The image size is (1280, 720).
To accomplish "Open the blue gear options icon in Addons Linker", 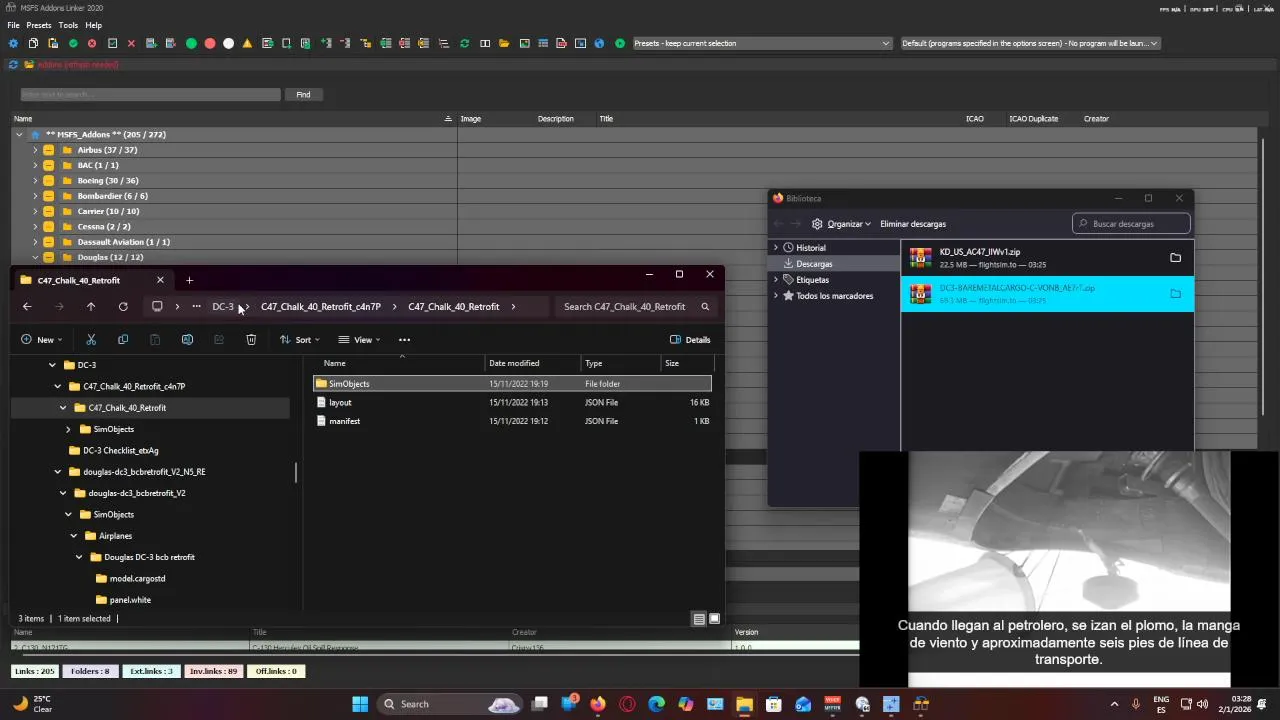I will [x=13, y=43].
